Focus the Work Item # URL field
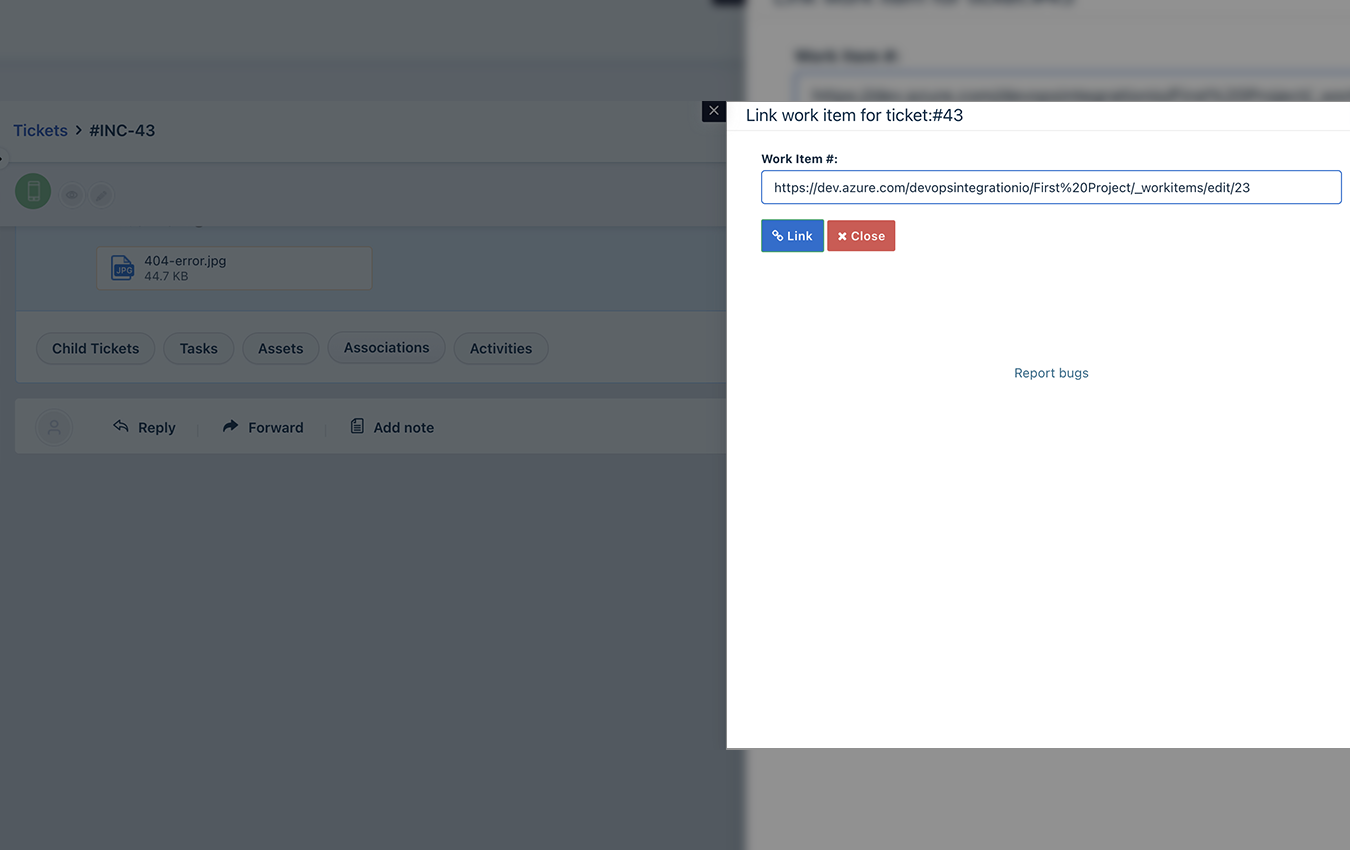Image resolution: width=1350 pixels, height=850 pixels. [1051, 187]
